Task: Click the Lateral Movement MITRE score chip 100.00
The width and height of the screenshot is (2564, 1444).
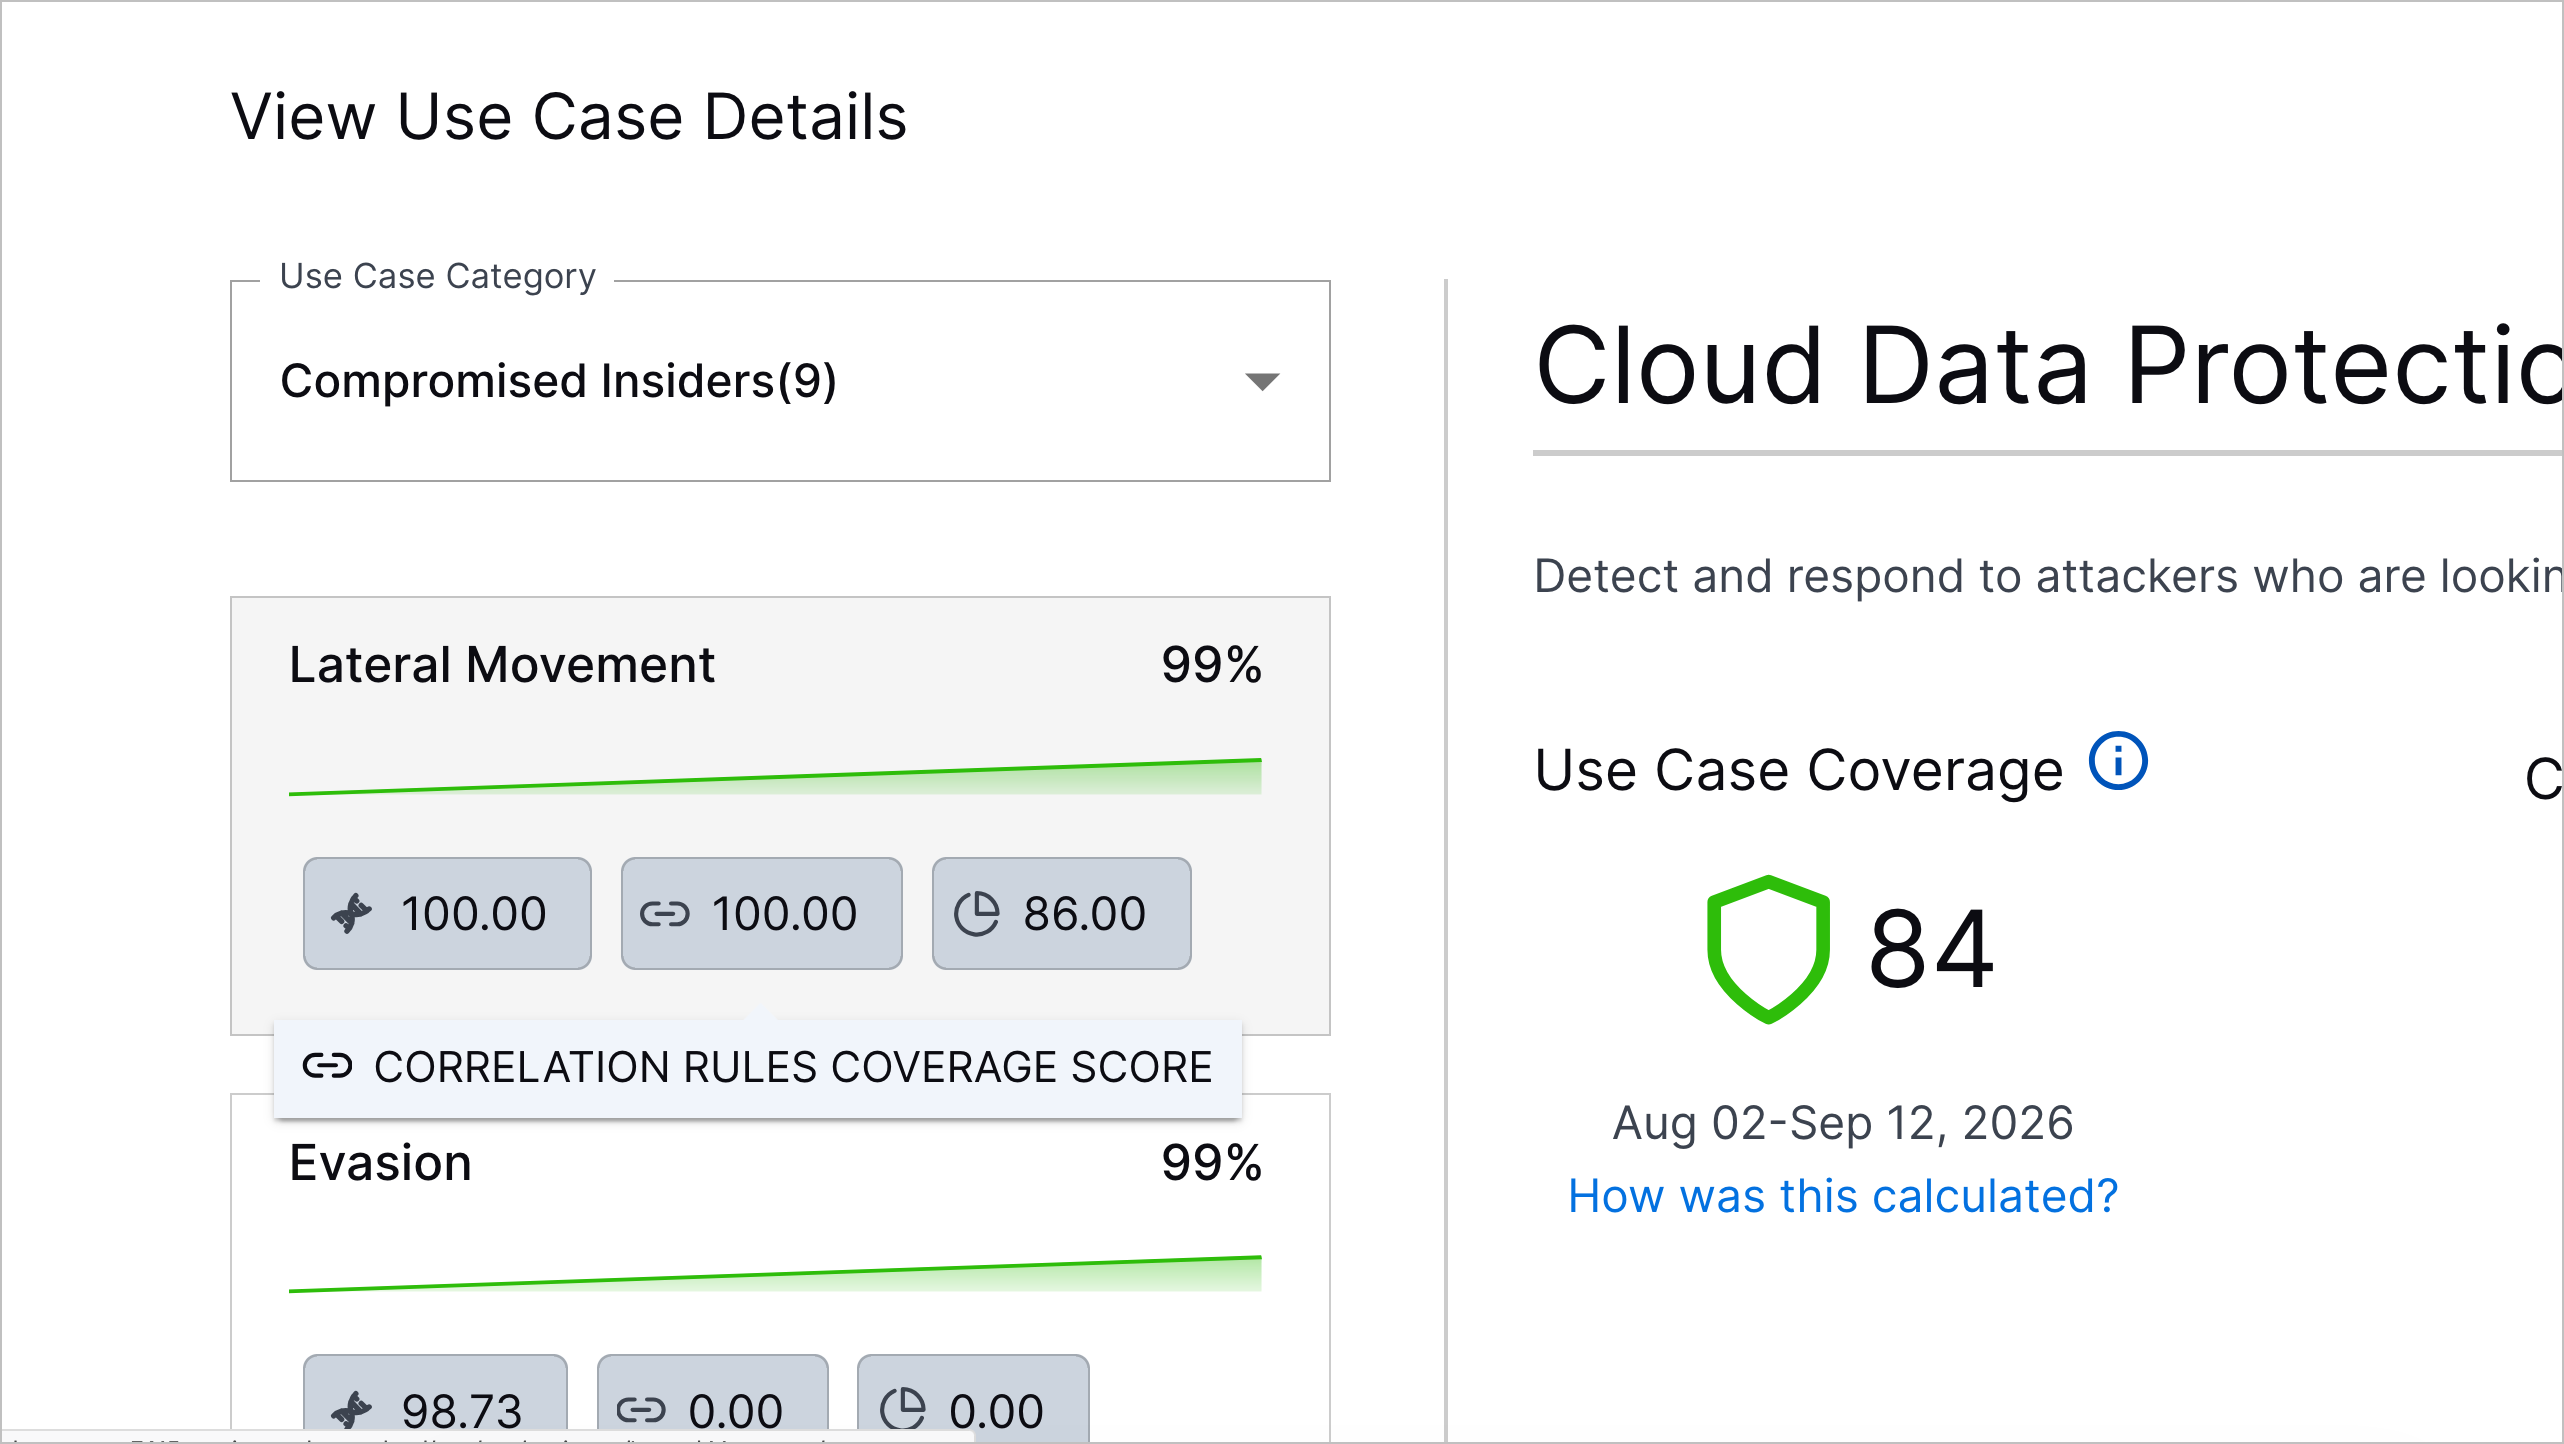Action: 447,913
